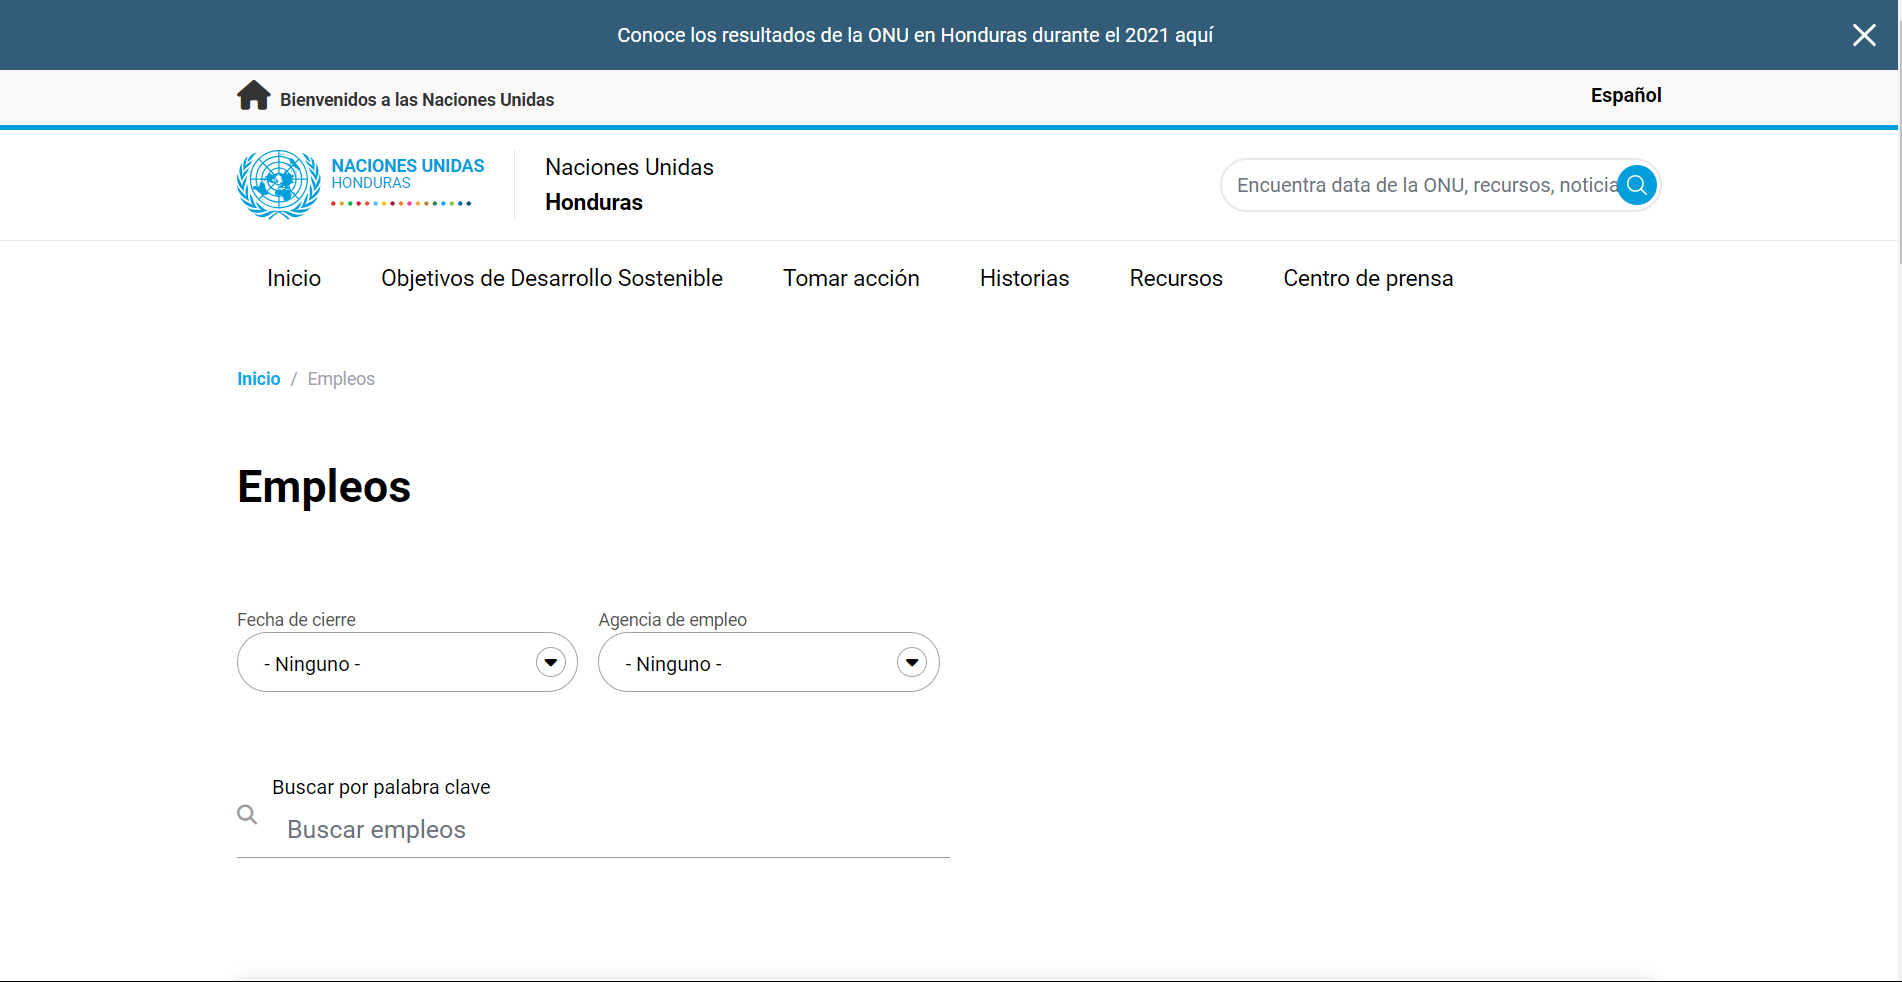Go to Inicio in the main menu

(294, 279)
